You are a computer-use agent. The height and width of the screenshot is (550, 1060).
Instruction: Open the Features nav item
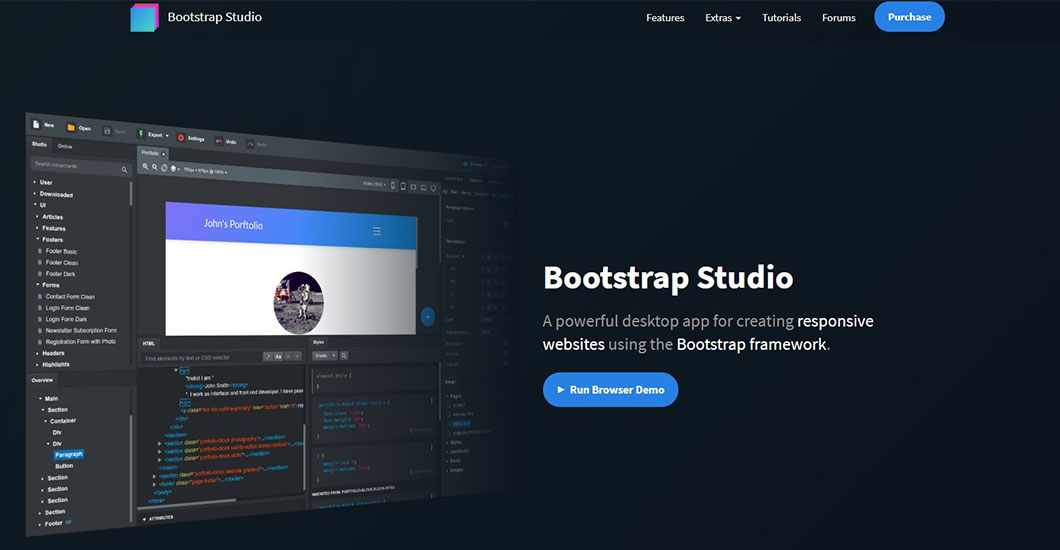[665, 18]
